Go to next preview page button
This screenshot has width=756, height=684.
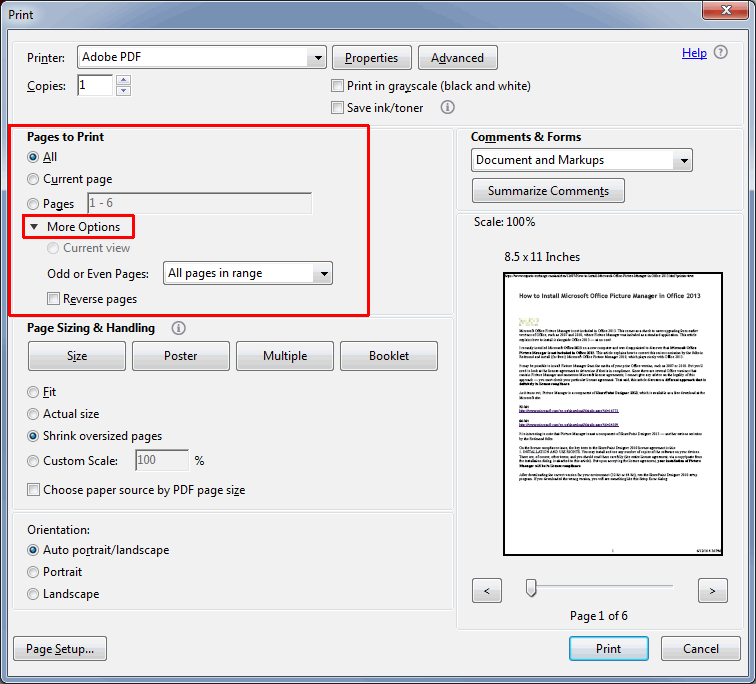pos(712,590)
